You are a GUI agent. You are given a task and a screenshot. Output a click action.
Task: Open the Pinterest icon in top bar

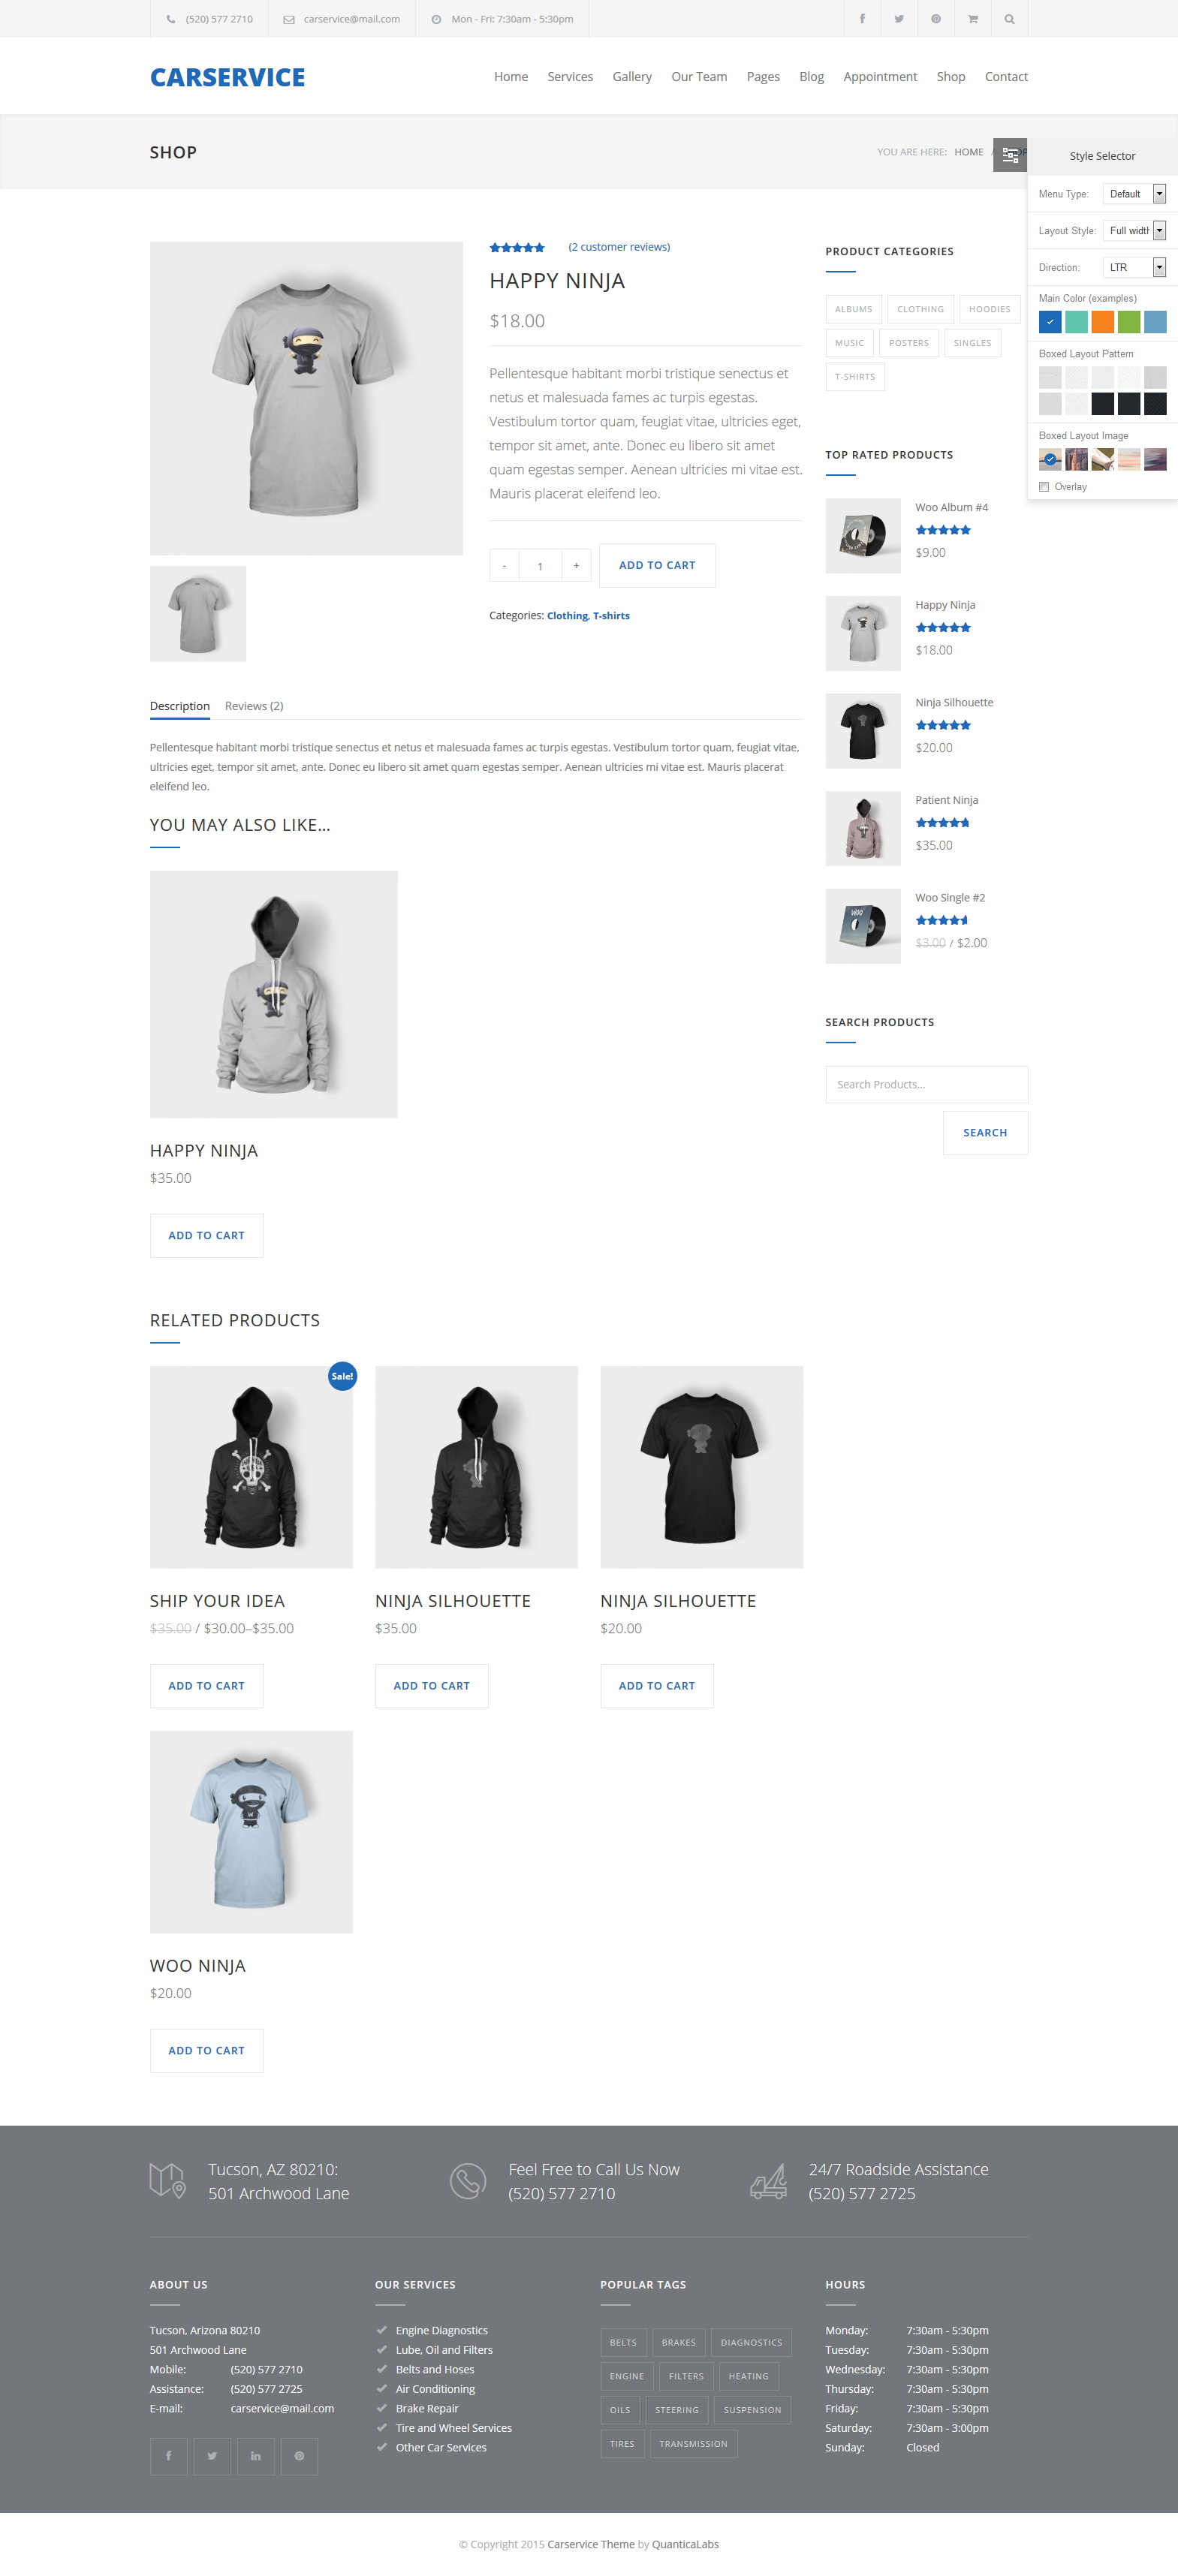point(936,19)
